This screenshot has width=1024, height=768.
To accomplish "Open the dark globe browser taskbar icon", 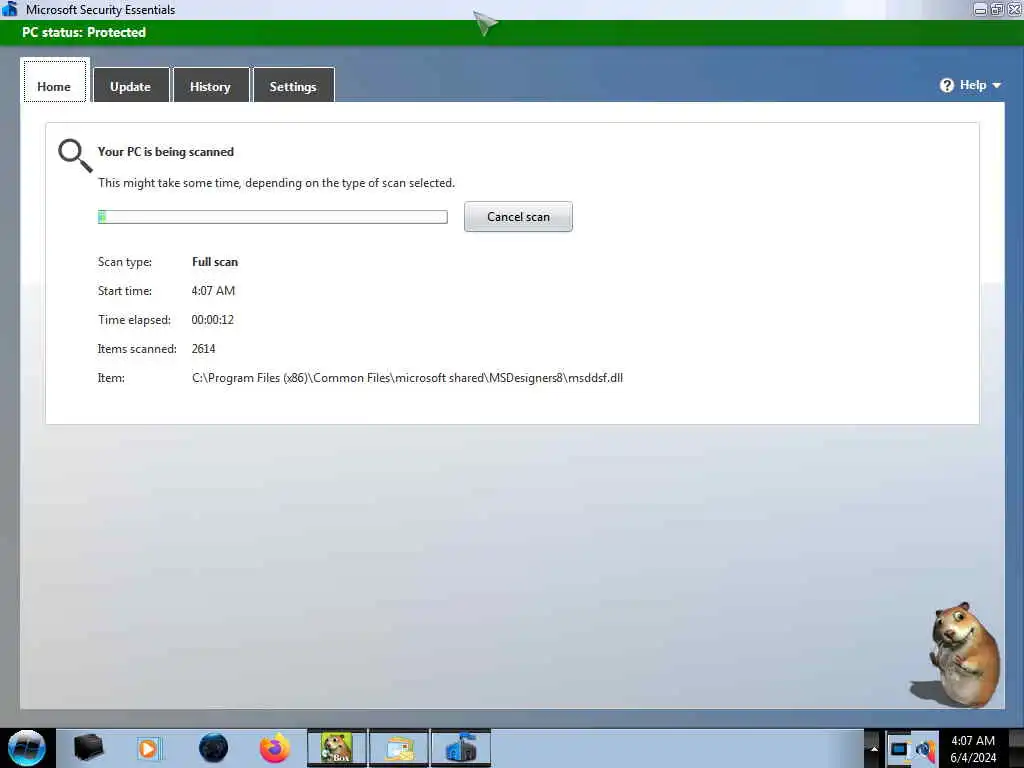I will point(214,748).
